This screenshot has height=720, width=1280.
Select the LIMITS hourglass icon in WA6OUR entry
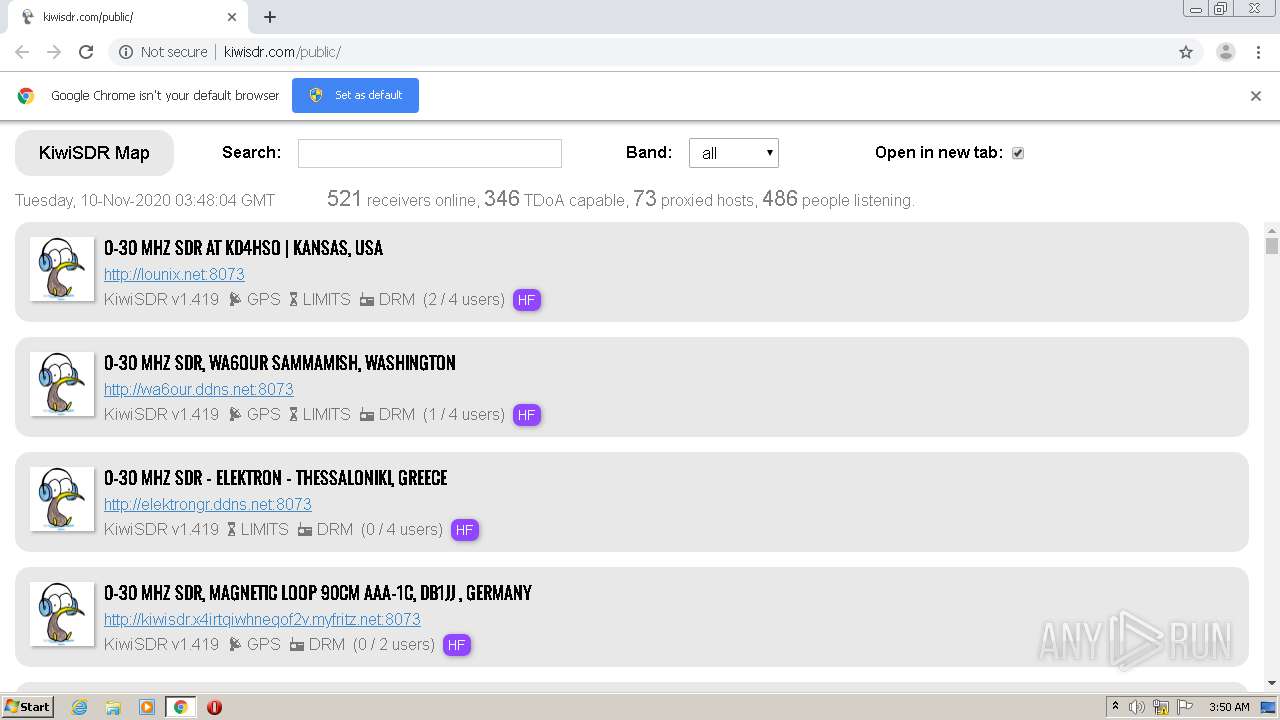pyautogui.click(x=294, y=414)
